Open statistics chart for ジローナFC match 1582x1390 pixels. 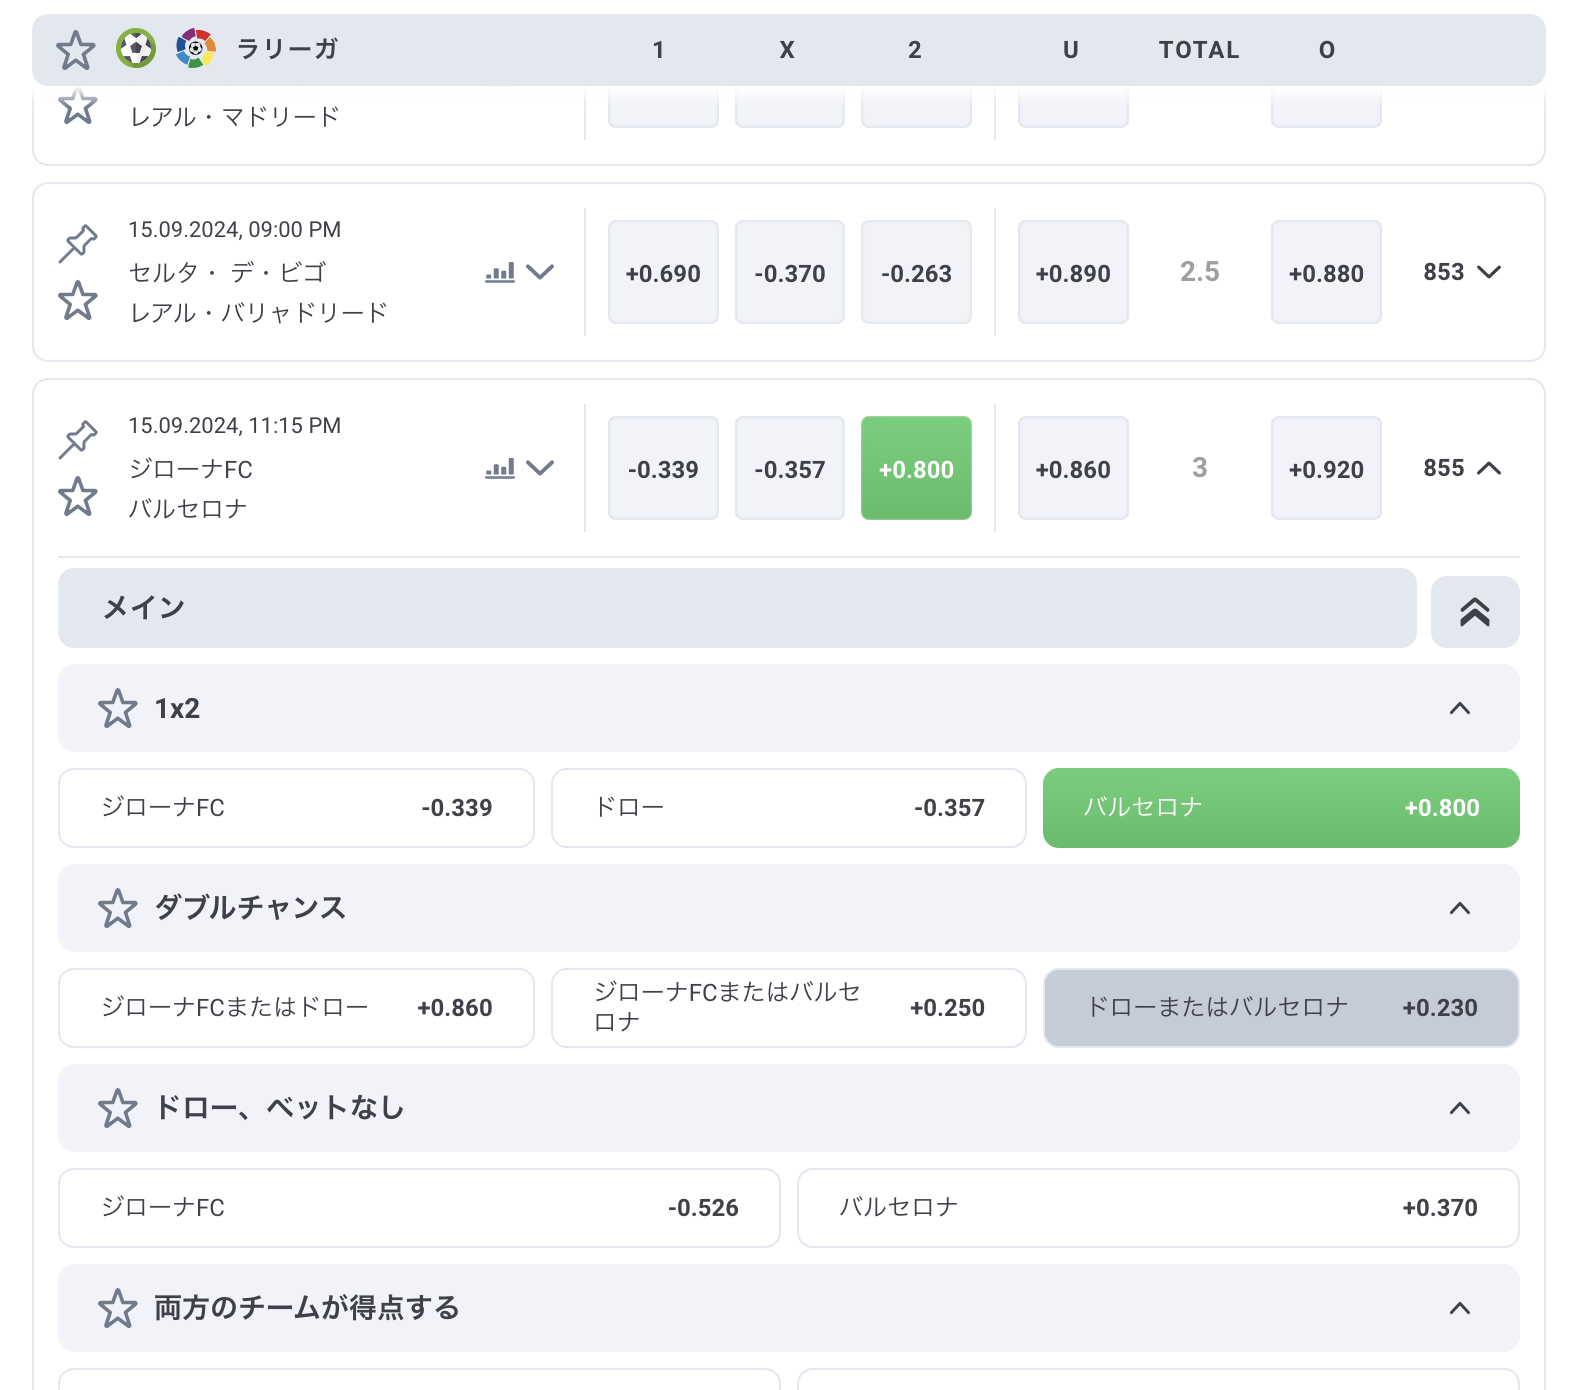(x=500, y=468)
